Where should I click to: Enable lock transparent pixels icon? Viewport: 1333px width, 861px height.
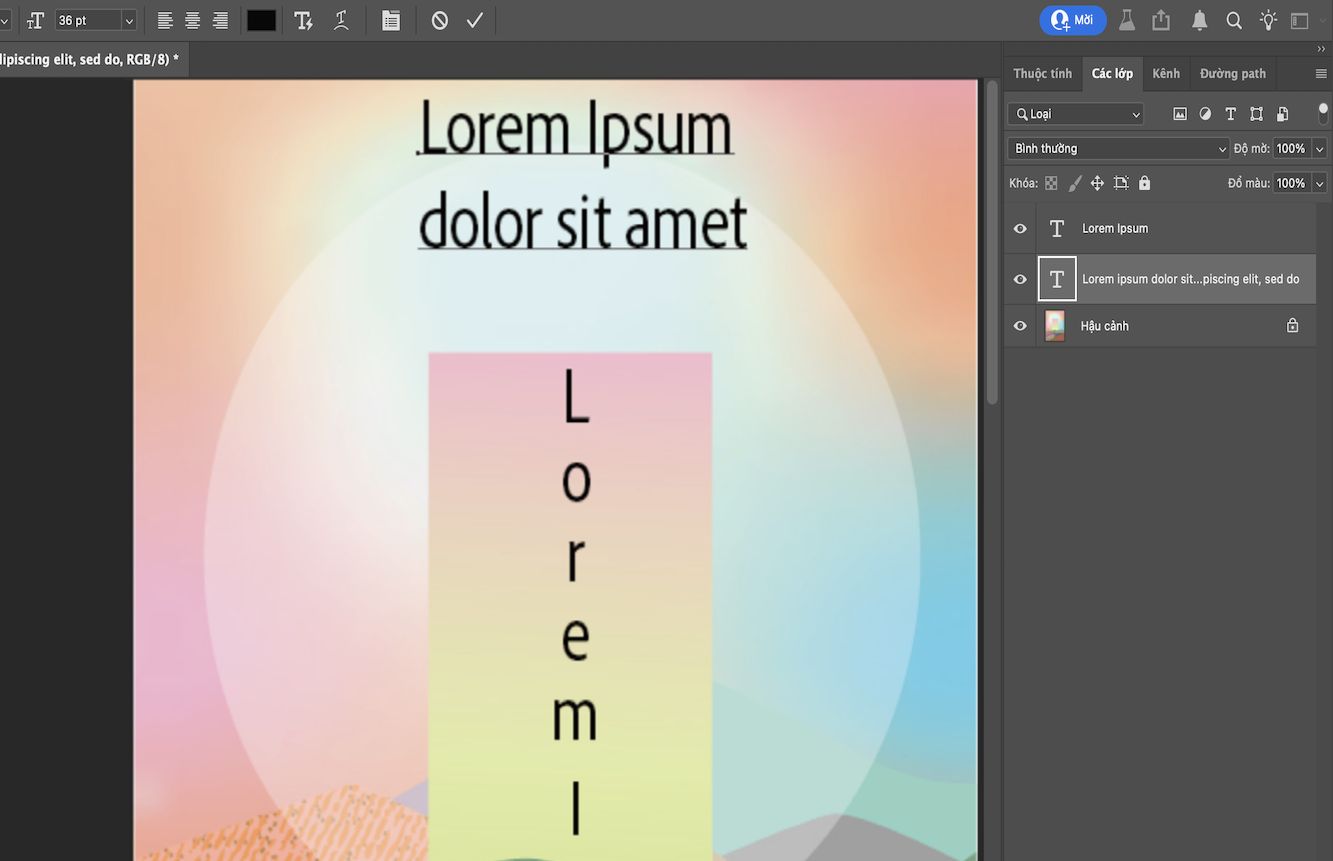point(1051,182)
